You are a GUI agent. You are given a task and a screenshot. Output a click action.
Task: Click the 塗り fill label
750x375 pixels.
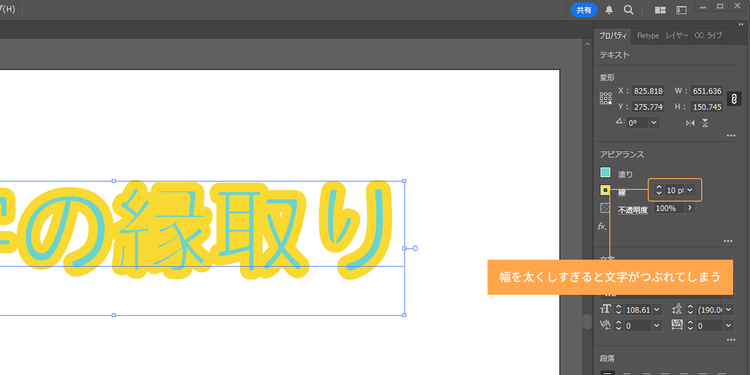coord(626,175)
